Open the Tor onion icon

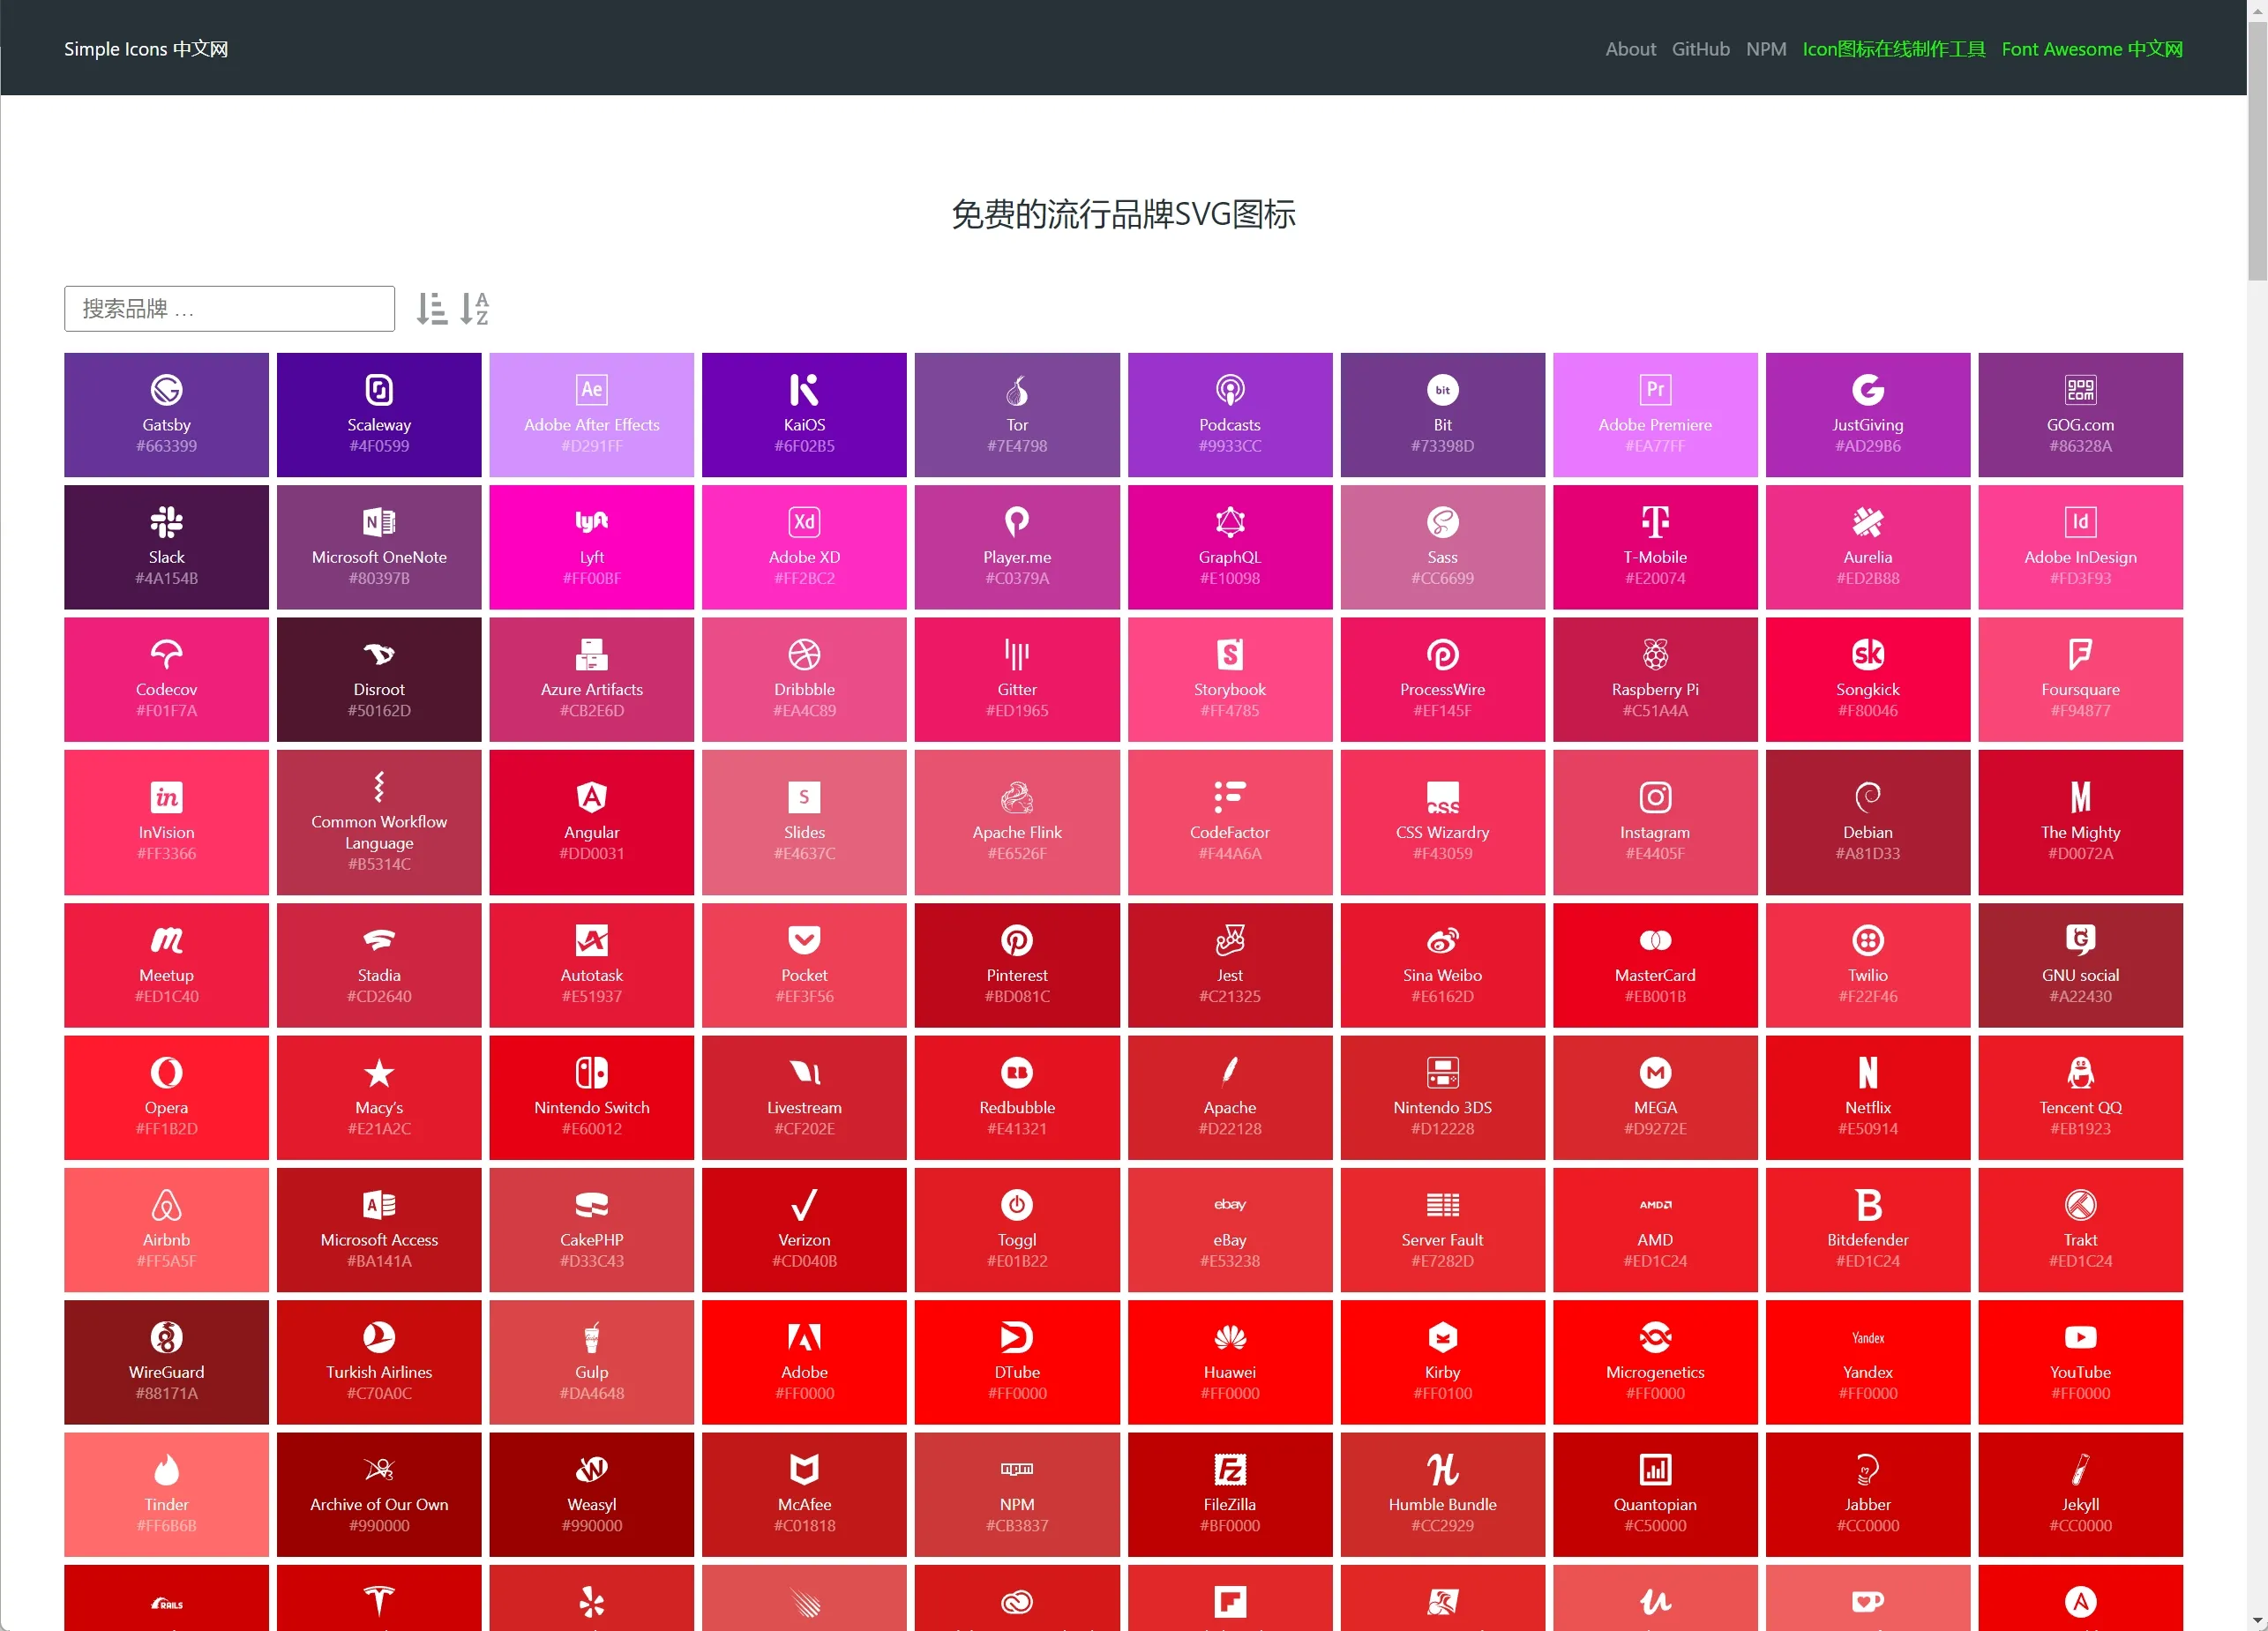[1017, 389]
